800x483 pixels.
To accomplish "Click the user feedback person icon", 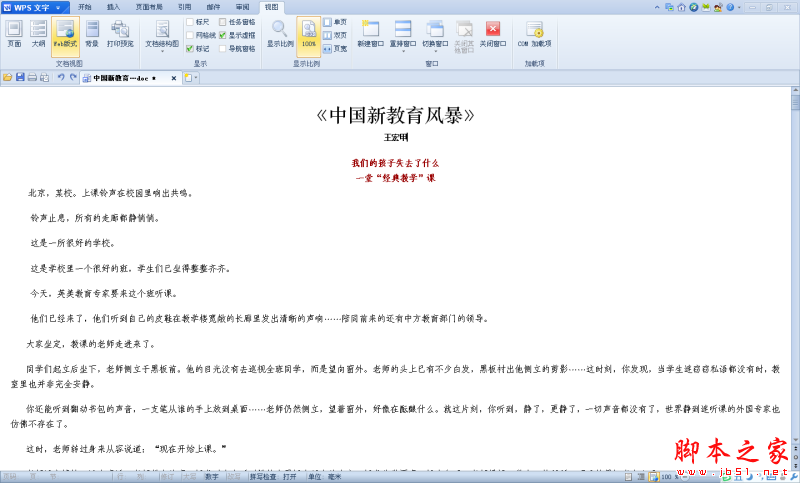I will [718, 7].
